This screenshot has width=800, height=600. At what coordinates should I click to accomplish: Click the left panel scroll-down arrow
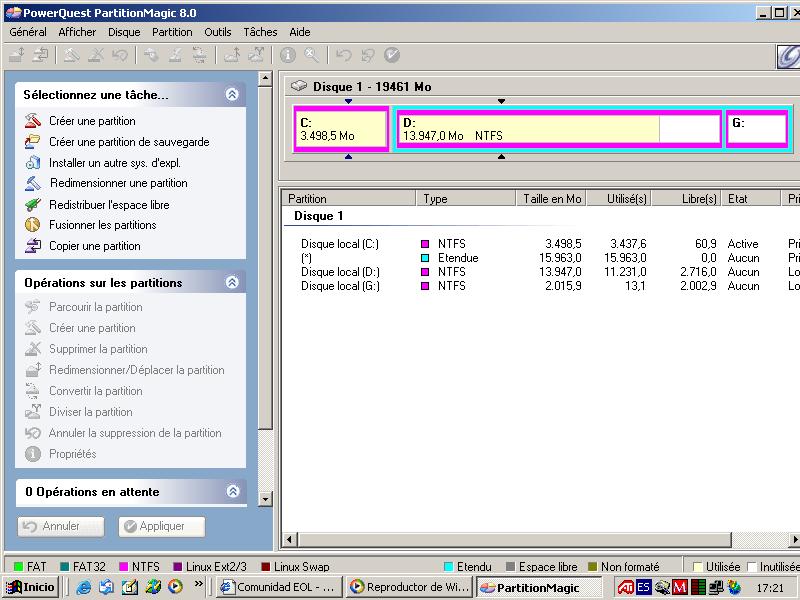[265, 498]
